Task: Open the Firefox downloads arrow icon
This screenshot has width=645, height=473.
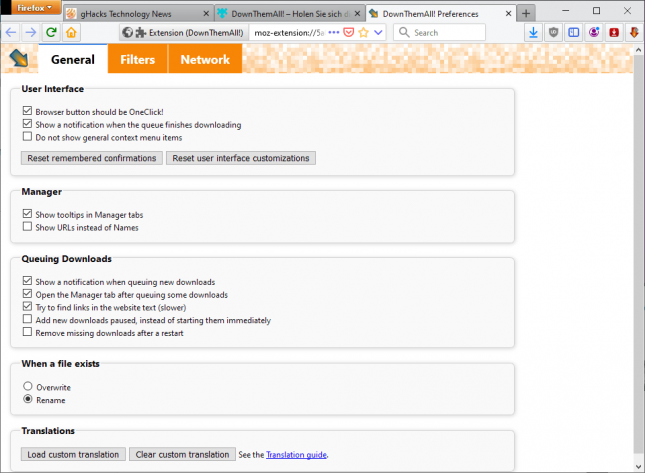Action: (x=534, y=32)
